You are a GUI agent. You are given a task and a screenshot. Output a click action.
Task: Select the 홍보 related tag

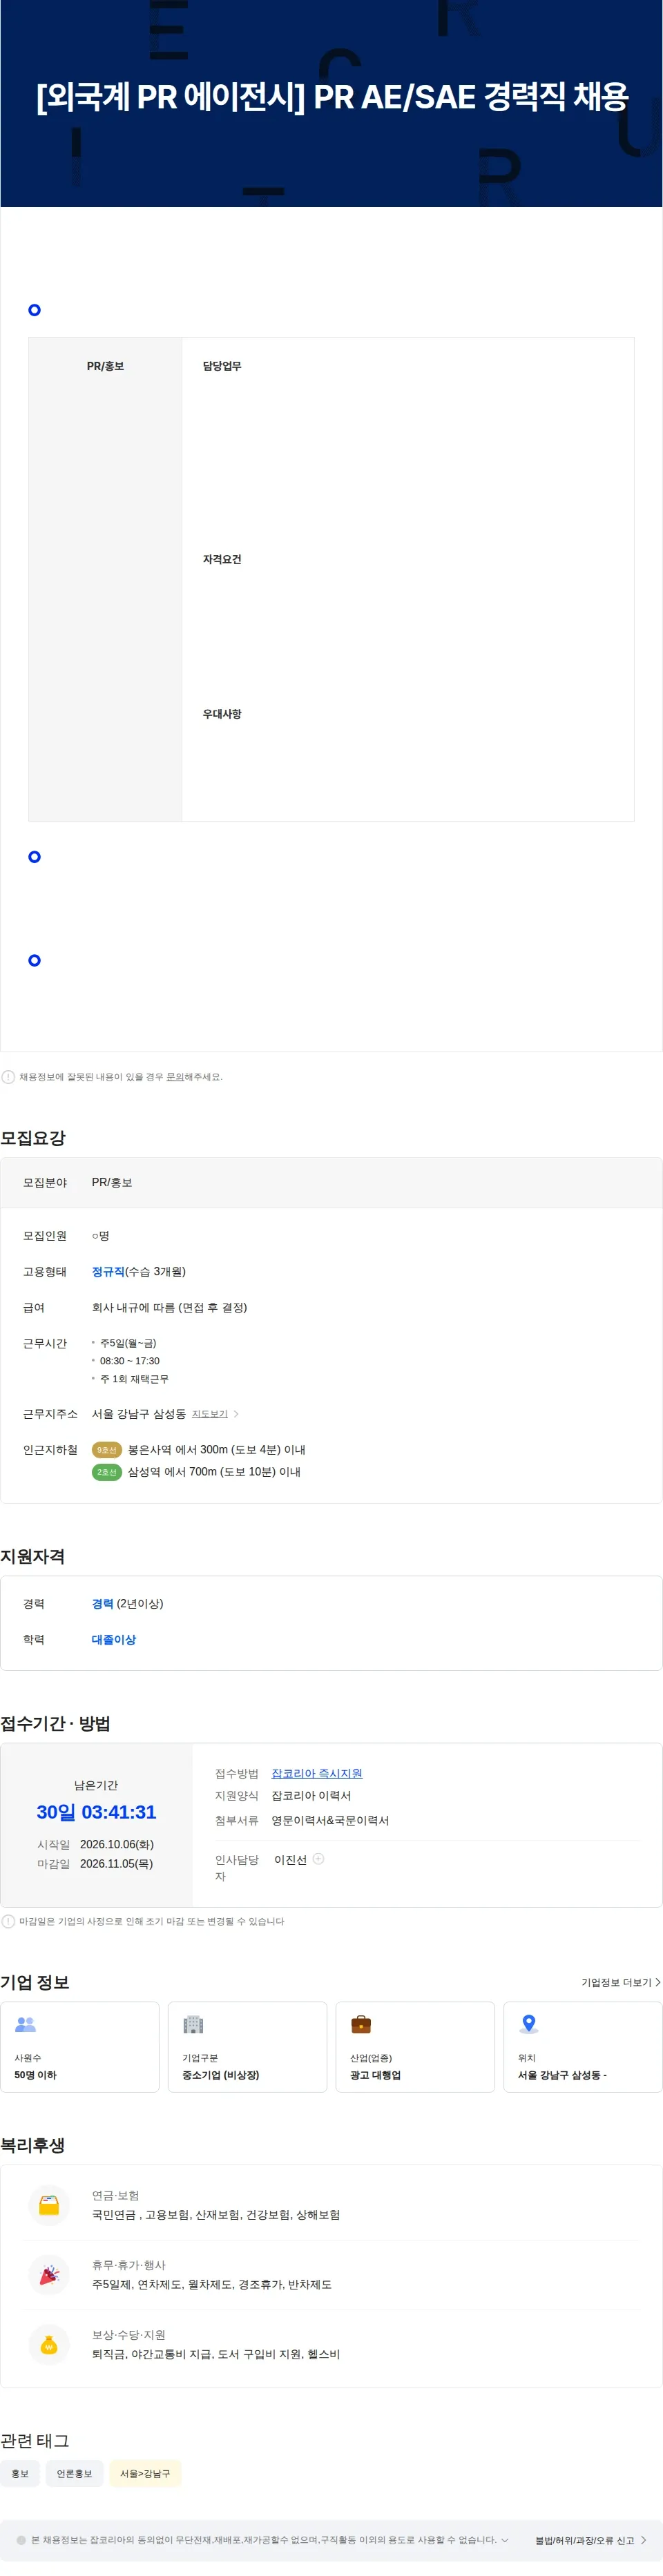(x=20, y=2473)
